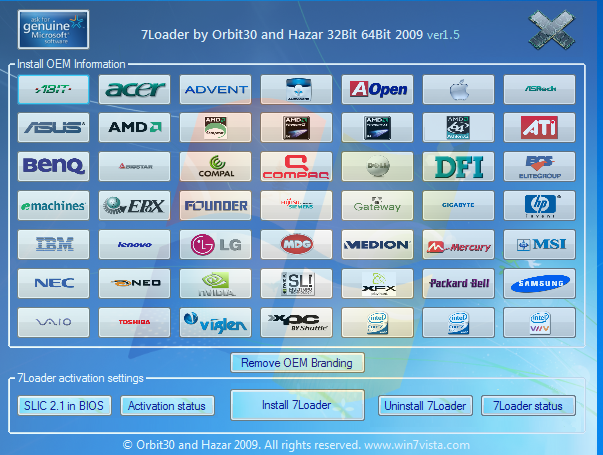
Task: Select the Gigabyte logo button
Action: click(458, 206)
